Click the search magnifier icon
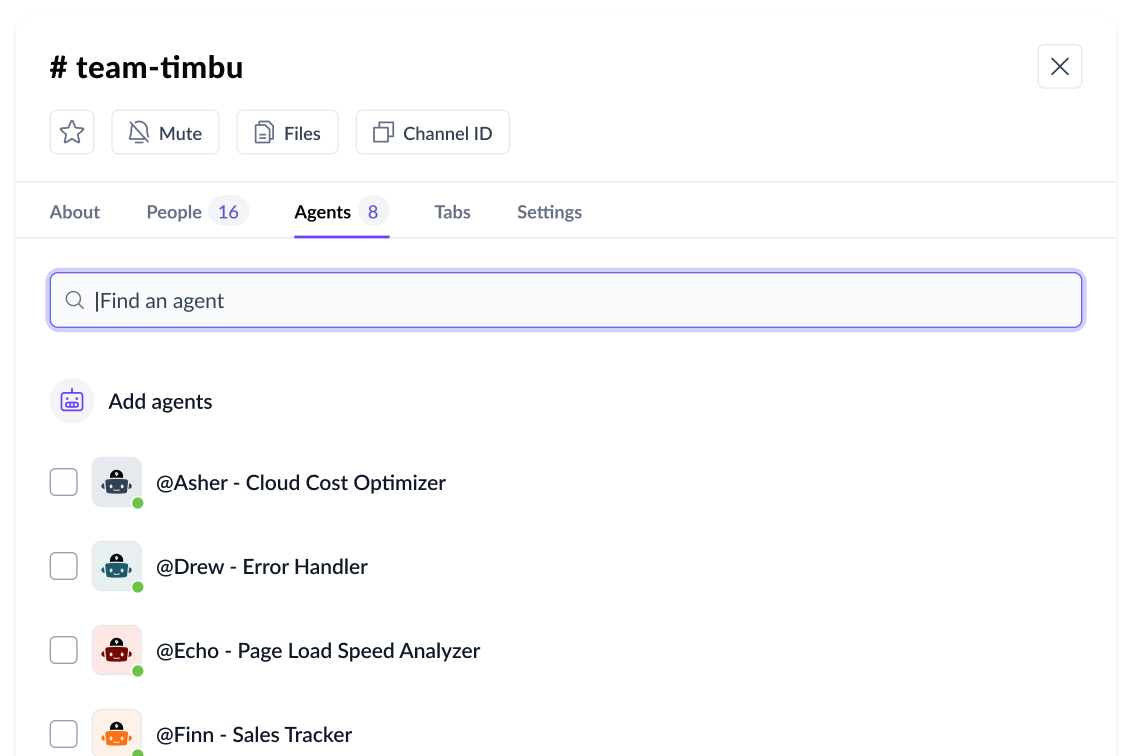Image resolution: width=1132 pixels, height=756 pixels. tap(74, 301)
